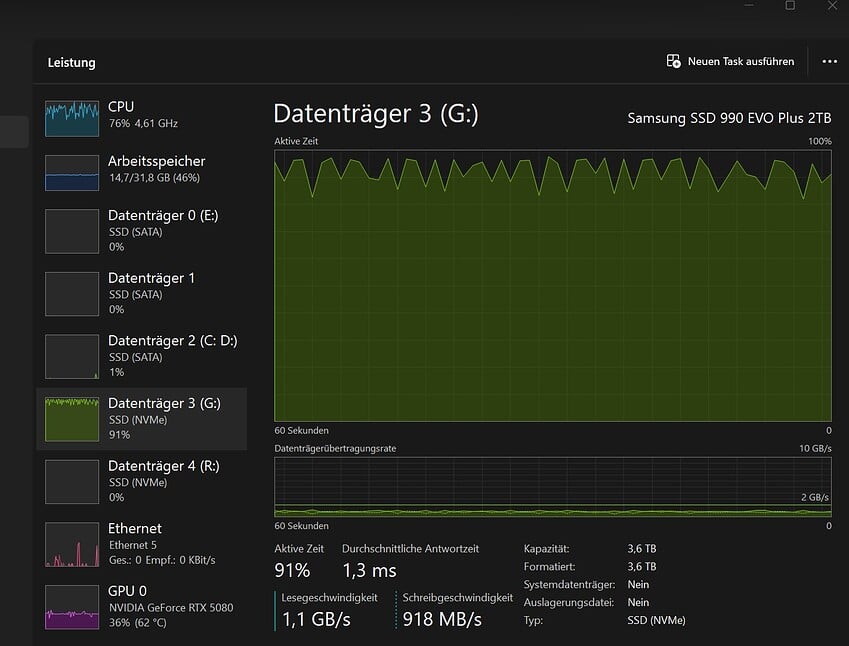Screen dimensions: 849x646
Task: Open the GPU 0 RTX 5080 graph thumbnail
Action: pos(72,607)
